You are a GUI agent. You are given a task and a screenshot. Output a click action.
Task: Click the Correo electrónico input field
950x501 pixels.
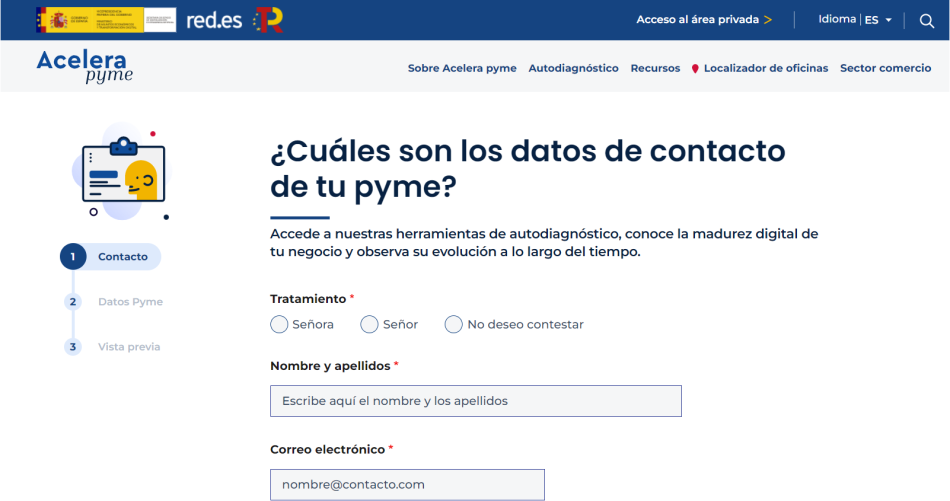tap(407, 484)
